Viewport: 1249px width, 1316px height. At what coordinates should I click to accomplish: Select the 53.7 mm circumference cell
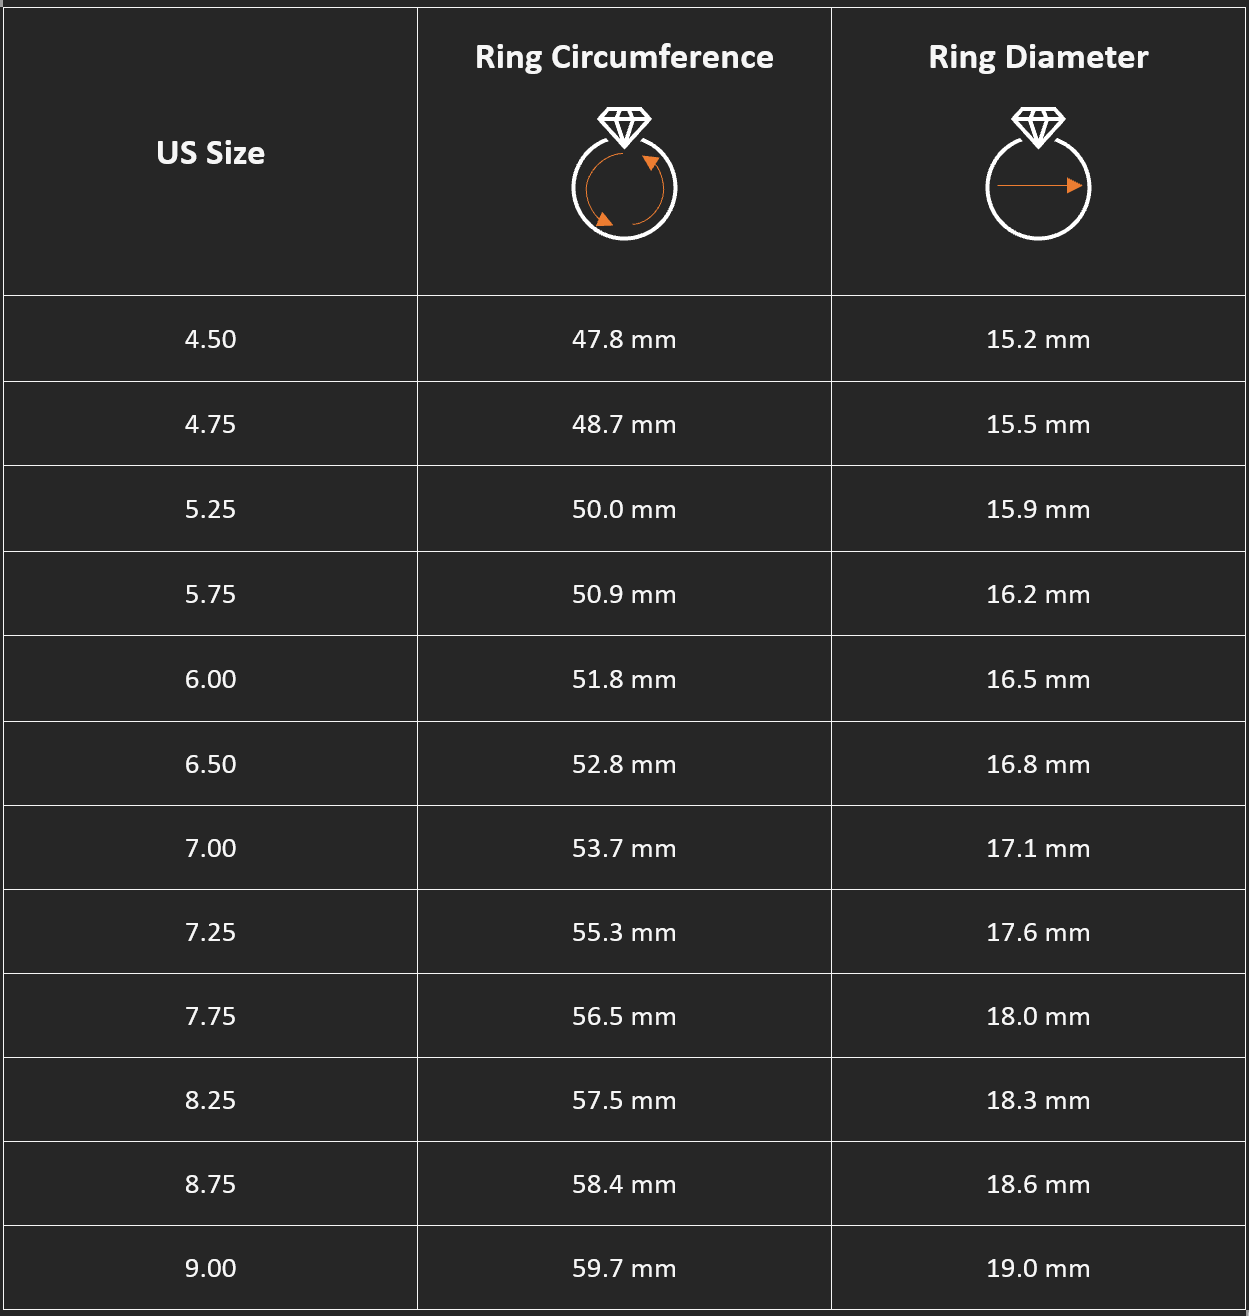[x=624, y=848]
